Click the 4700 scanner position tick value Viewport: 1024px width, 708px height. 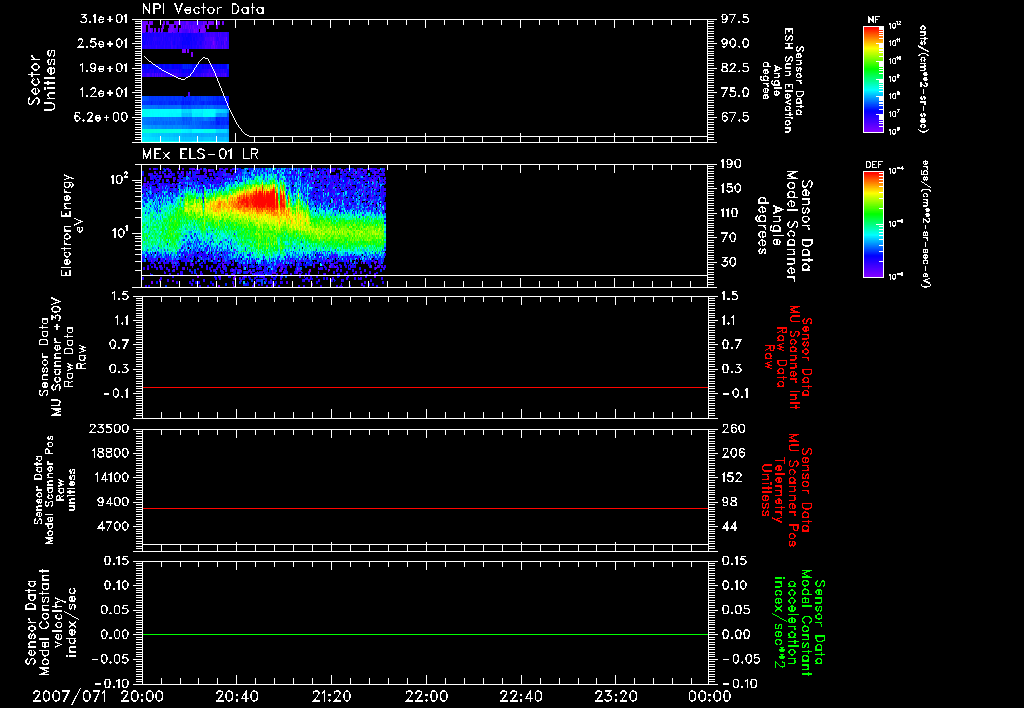pos(113,526)
